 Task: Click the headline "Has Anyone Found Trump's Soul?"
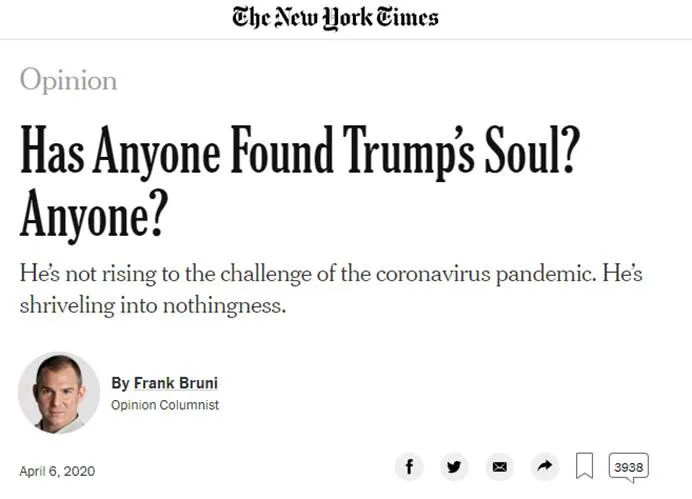pyautogui.click(x=300, y=151)
